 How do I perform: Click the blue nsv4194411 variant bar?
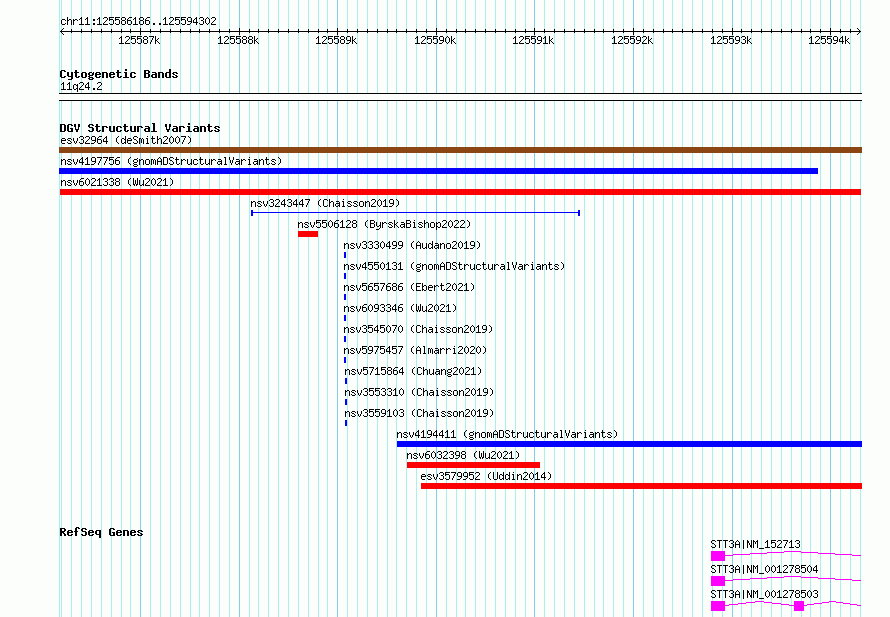tap(629, 444)
